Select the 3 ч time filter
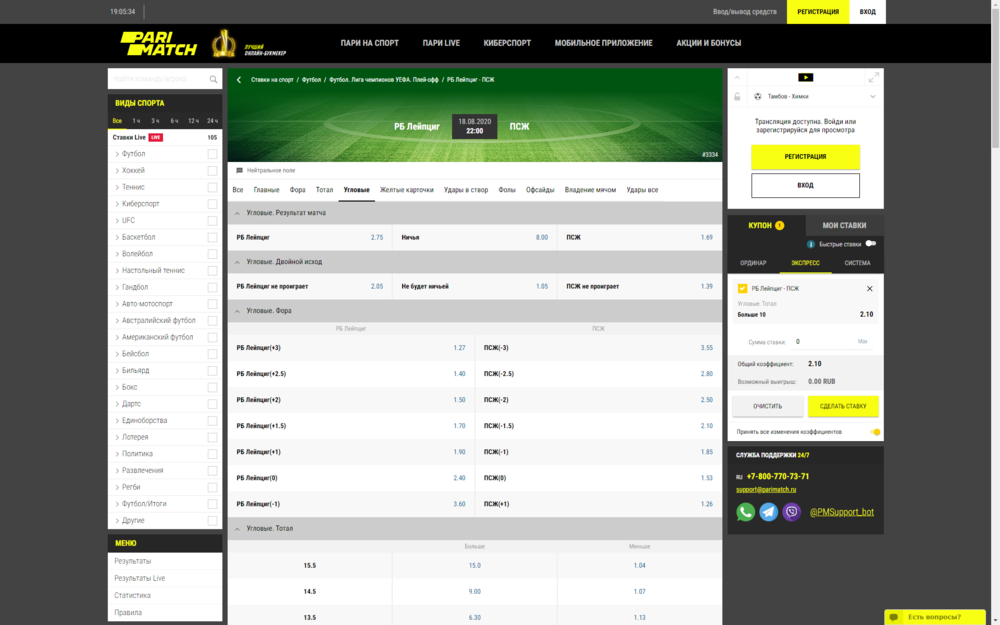 pos(155,121)
